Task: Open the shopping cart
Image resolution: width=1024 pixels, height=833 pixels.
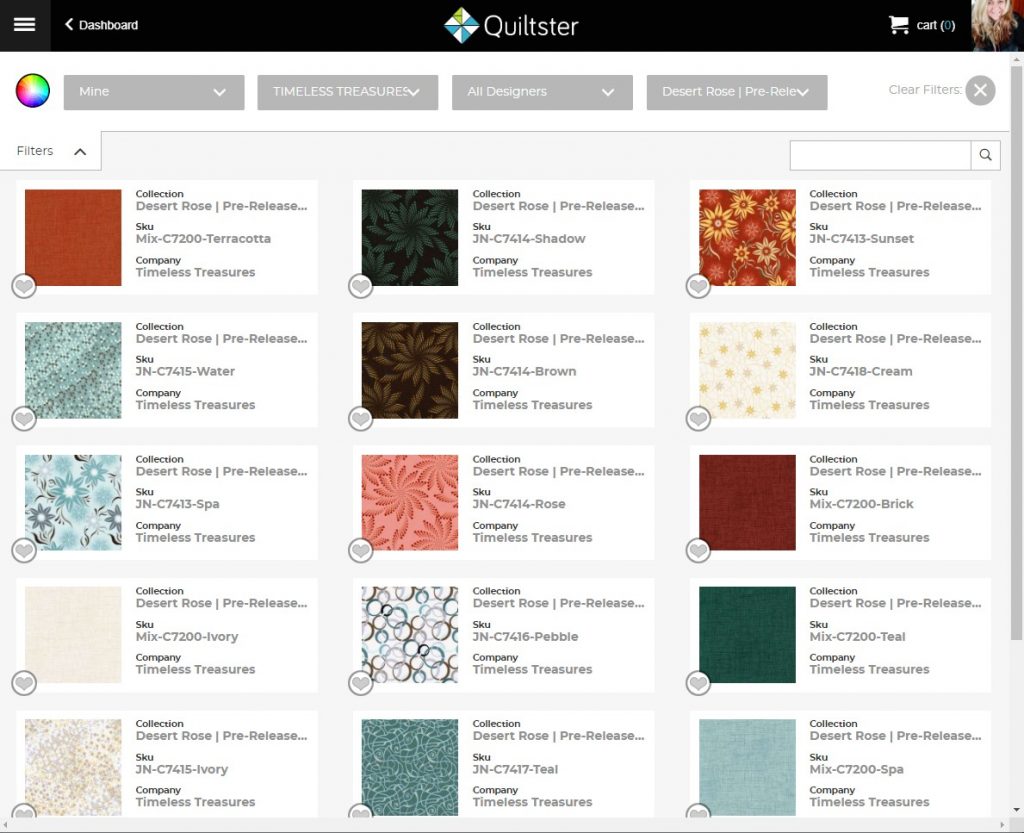Action: [921, 25]
